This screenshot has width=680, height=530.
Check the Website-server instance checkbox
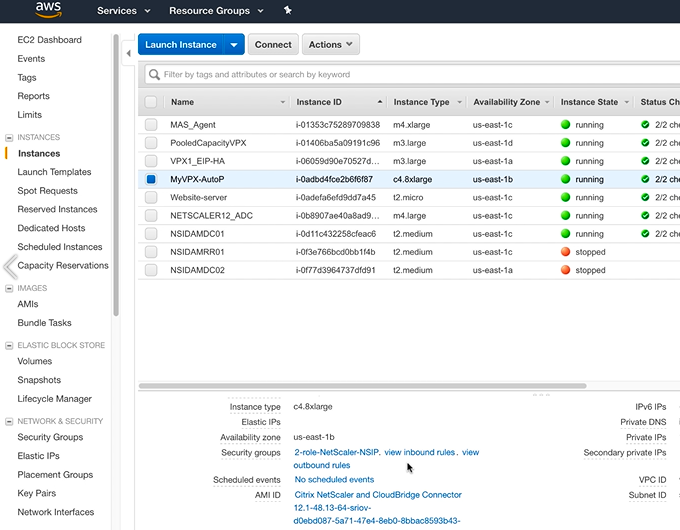[x=151, y=198]
